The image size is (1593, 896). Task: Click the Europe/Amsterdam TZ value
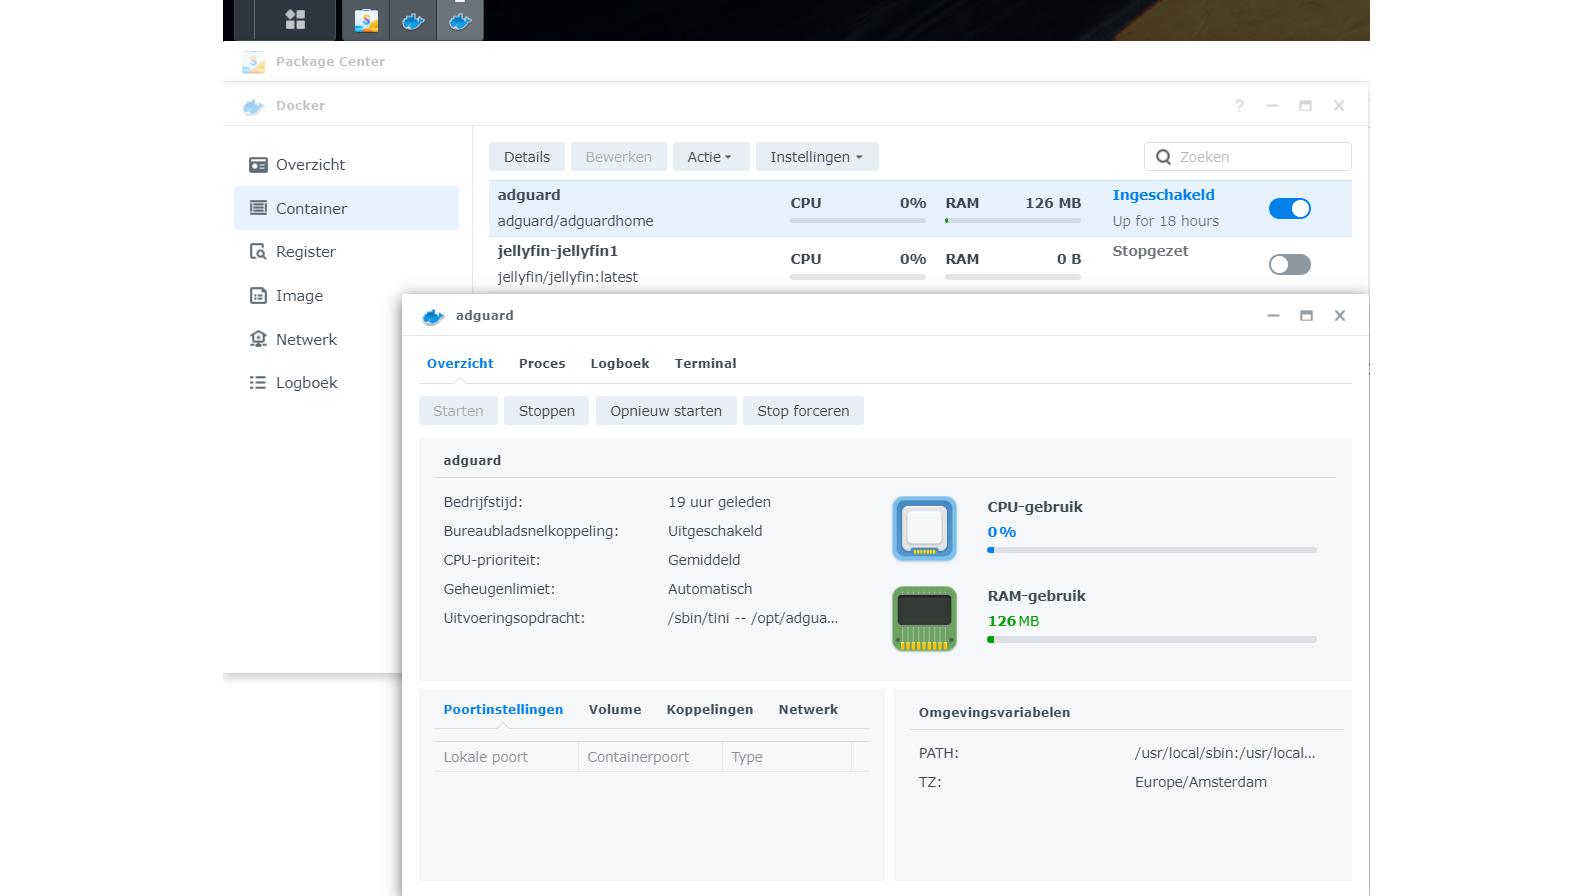click(x=1201, y=782)
